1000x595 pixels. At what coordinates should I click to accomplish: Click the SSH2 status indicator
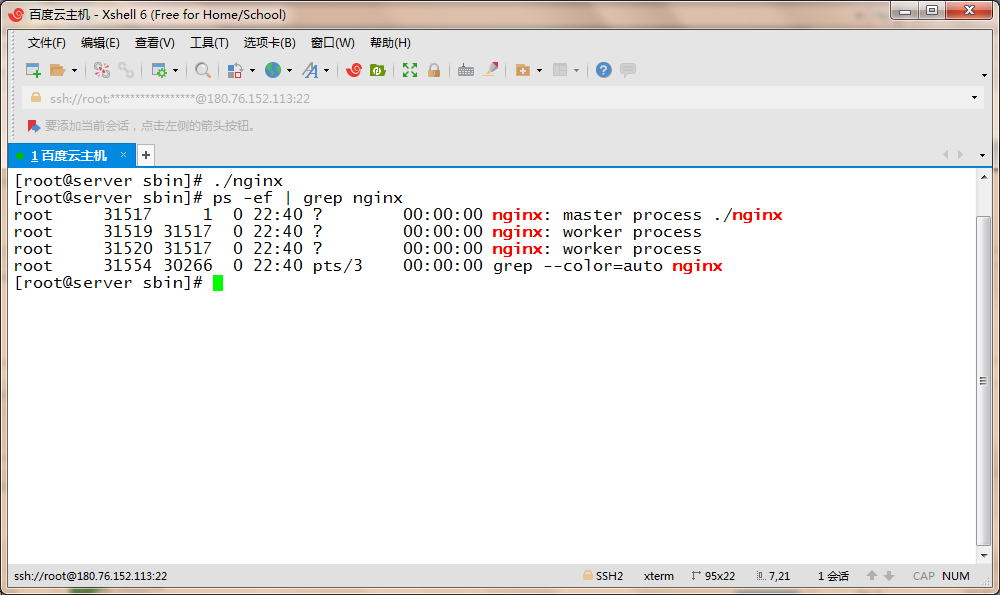coord(603,576)
